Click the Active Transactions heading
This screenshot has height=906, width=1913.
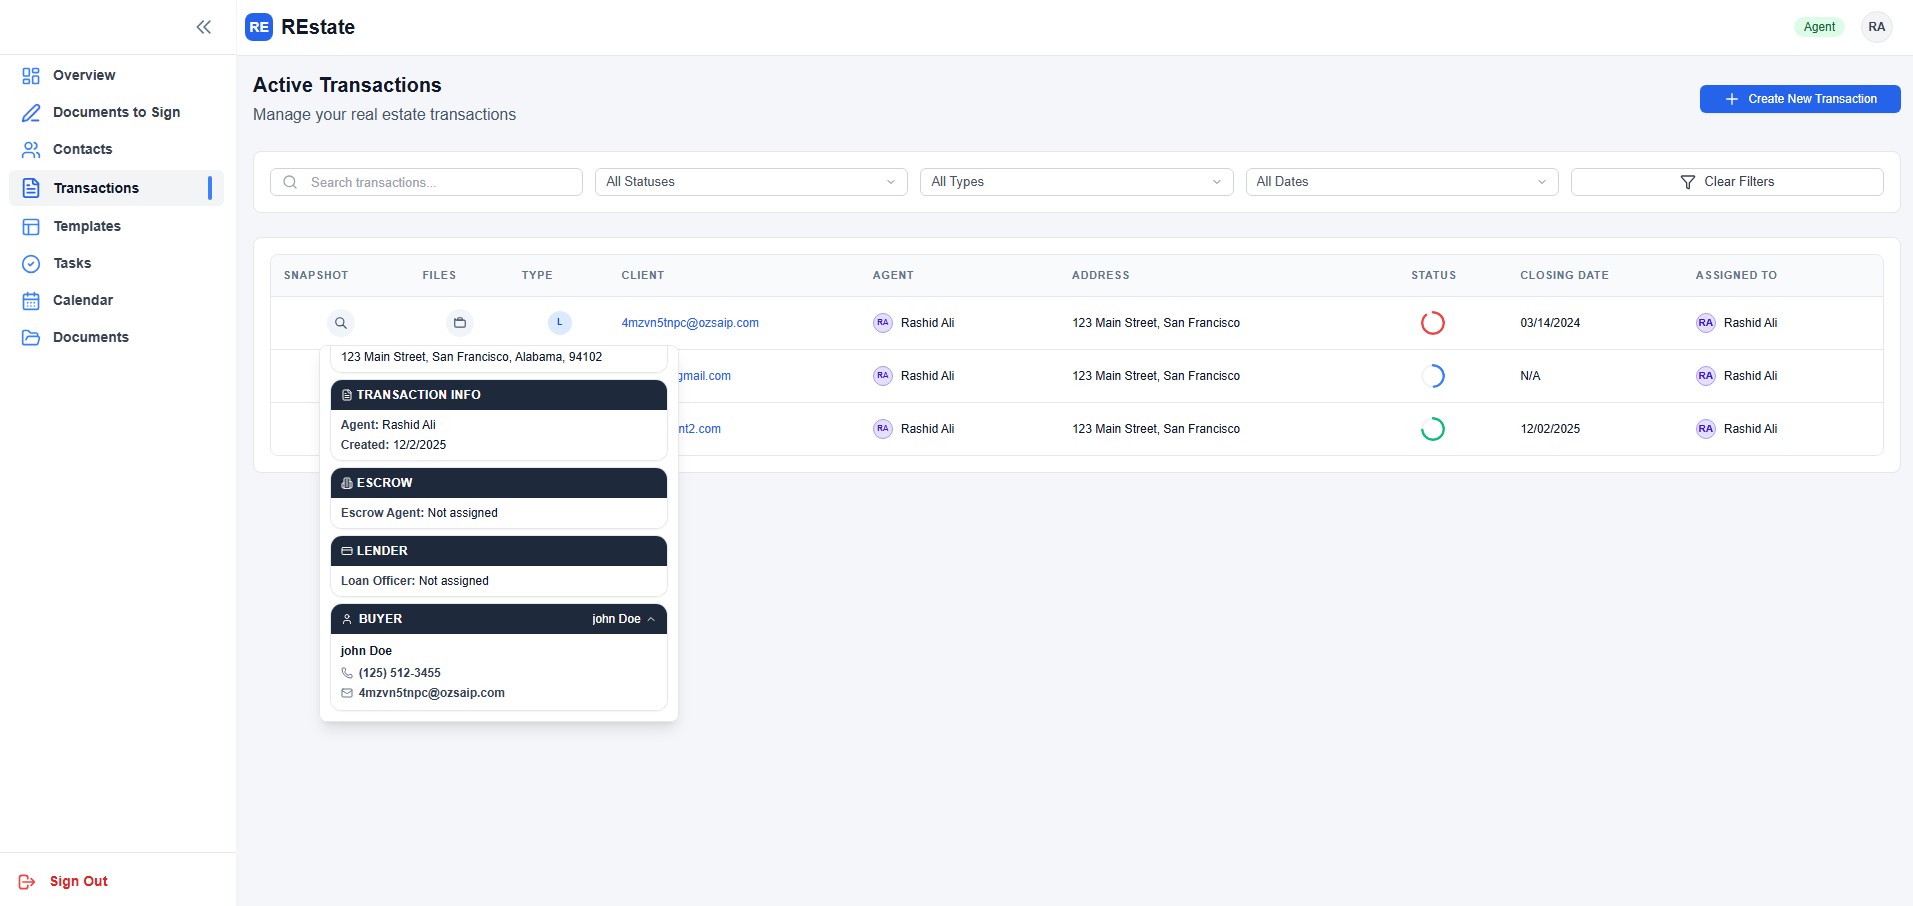(x=347, y=85)
